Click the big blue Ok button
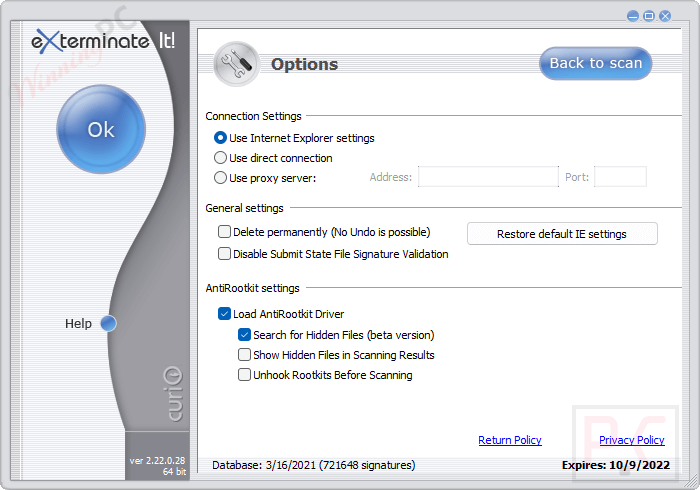 click(101, 129)
